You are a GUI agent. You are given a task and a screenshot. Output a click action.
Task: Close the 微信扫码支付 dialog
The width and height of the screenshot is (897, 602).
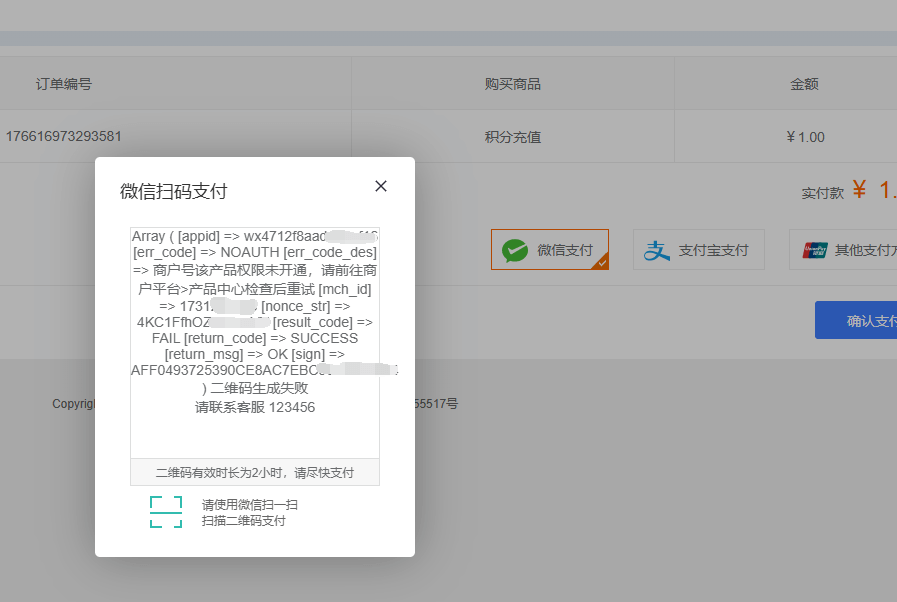[380, 186]
